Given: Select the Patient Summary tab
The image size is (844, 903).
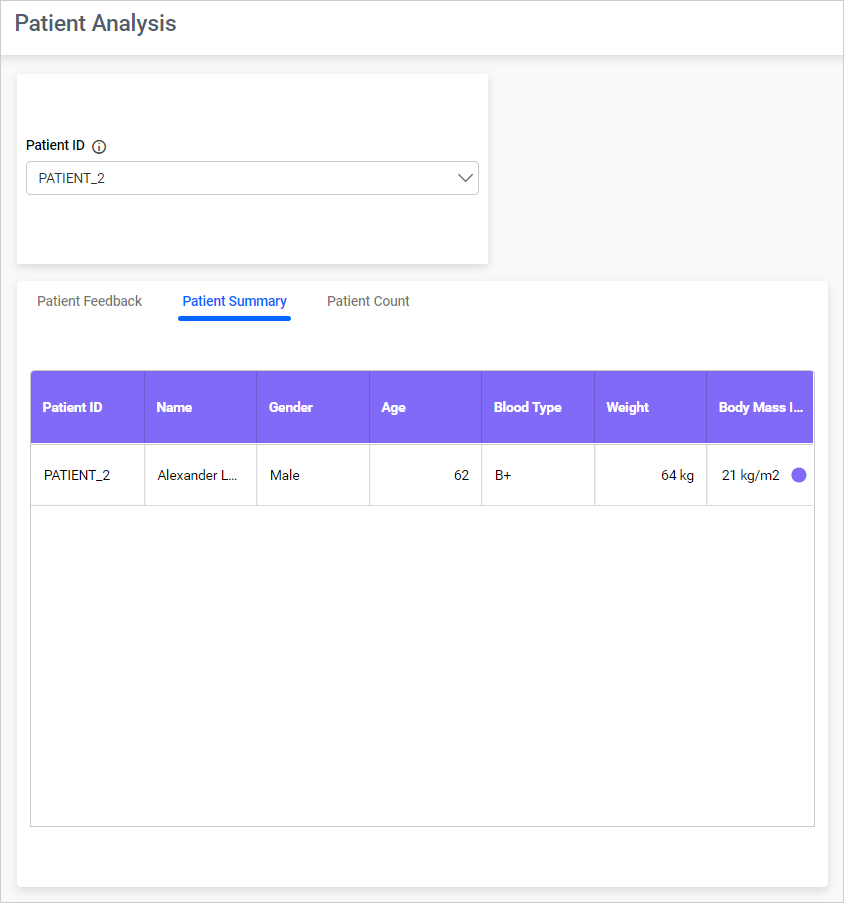Looking at the screenshot, I should pyautogui.click(x=234, y=301).
